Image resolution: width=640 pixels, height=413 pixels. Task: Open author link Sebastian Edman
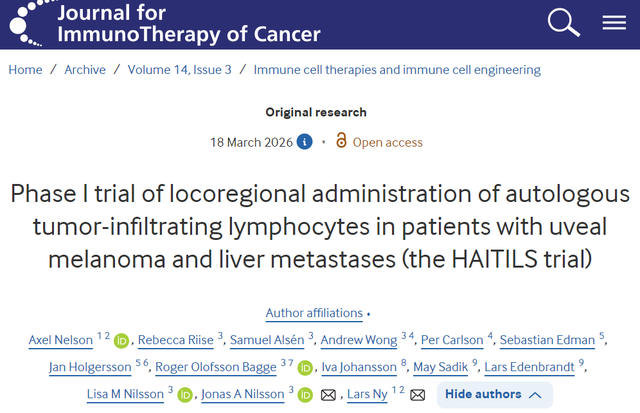click(x=552, y=341)
